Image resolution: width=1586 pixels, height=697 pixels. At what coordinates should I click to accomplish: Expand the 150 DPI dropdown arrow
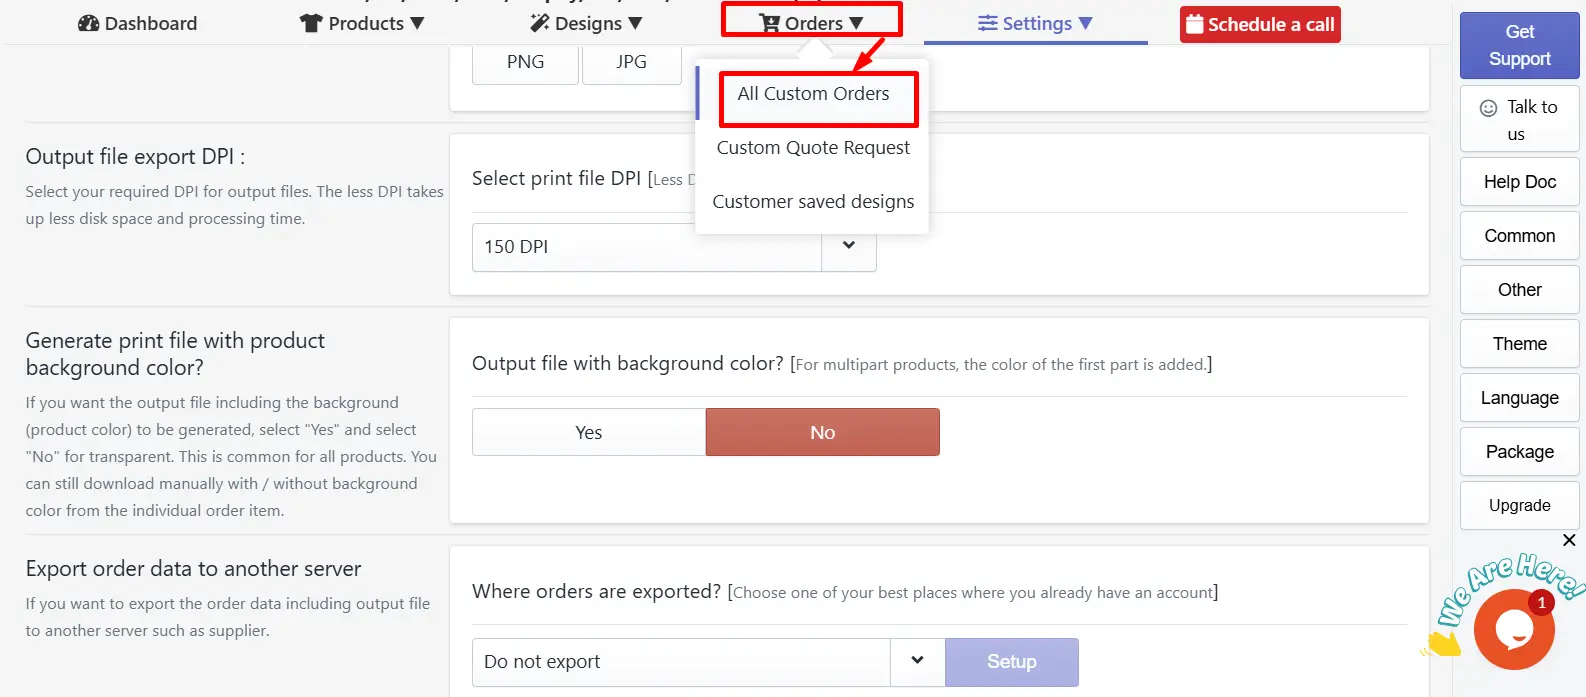pyautogui.click(x=849, y=246)
